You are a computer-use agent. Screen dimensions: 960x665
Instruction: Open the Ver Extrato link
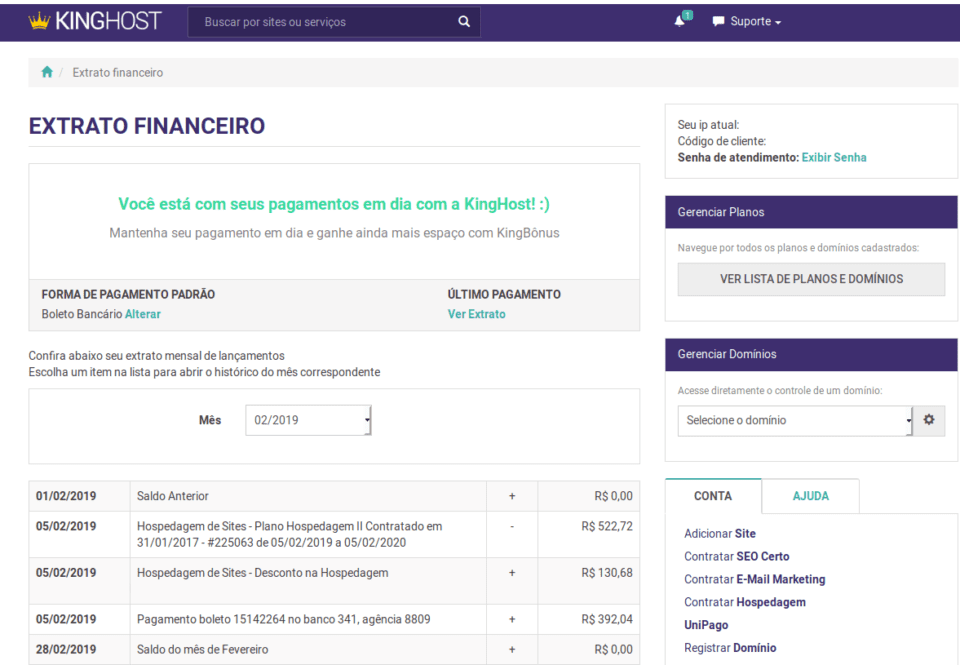[476, 314]
